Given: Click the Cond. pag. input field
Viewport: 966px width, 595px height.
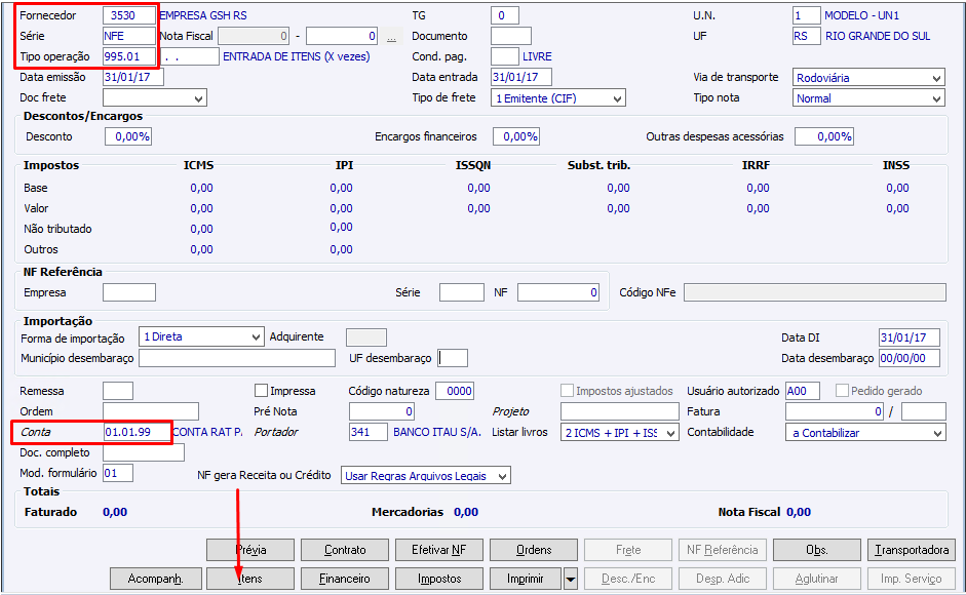Looking at the screenshot, I should coord(505,57).
